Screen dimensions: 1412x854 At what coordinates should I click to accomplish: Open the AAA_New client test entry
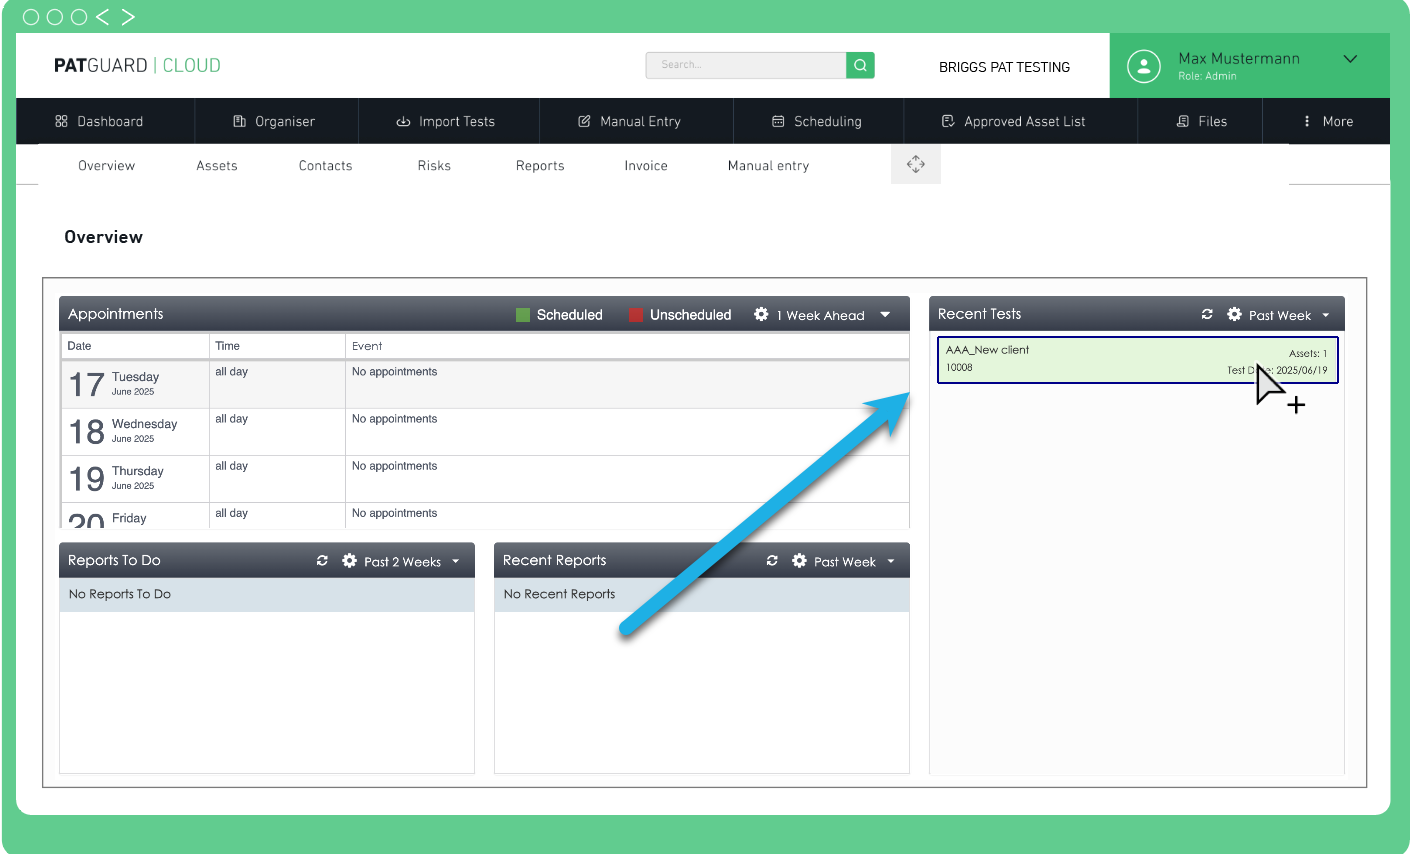(x=1138, y=360)
